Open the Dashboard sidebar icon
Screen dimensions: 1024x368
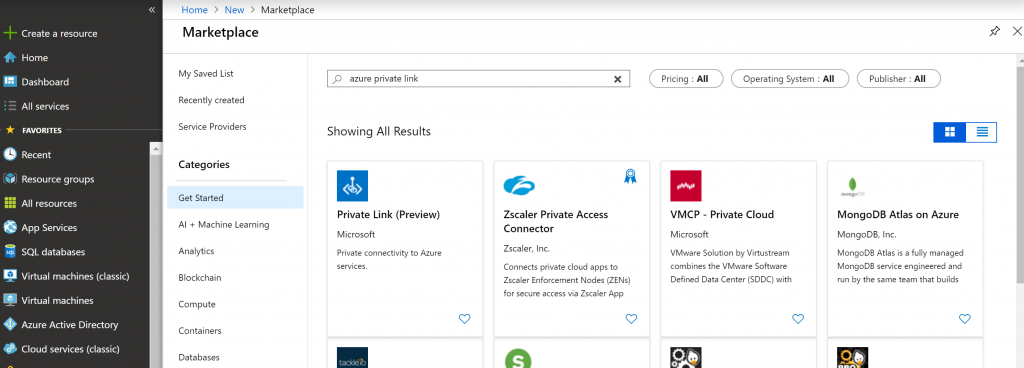pyautogui.click(x=10, y=82)
